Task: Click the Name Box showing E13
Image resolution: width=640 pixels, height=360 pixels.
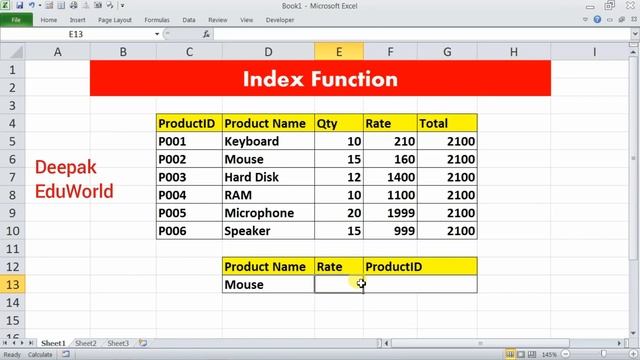Action: pyautogui.click(x=76, y=34)
